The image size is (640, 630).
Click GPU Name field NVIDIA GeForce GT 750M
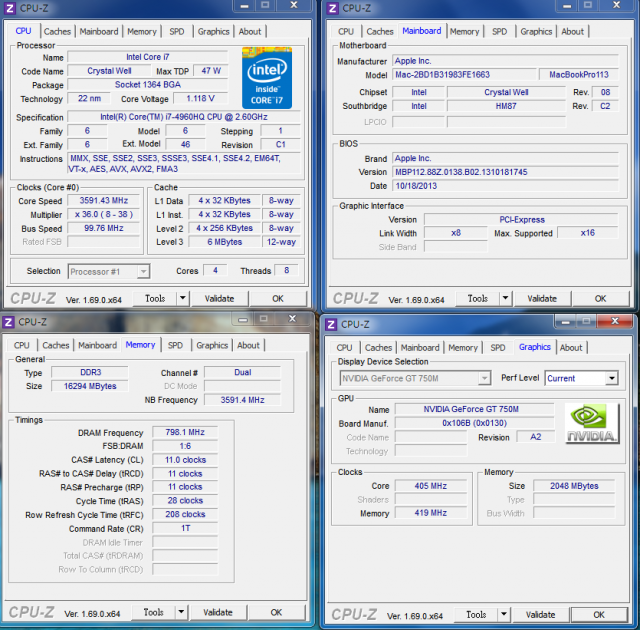(x=475, y=409)
